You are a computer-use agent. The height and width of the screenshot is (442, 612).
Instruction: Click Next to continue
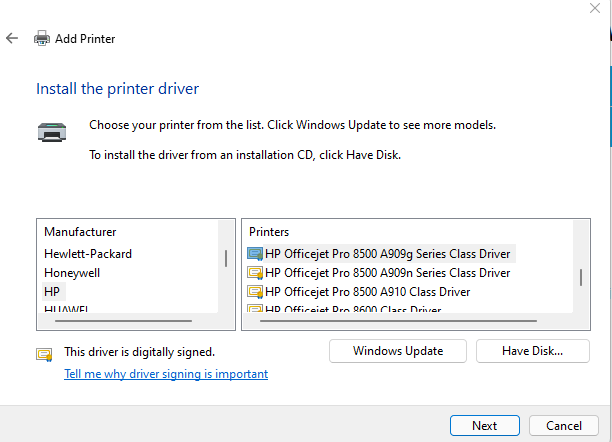(x=484, y=426)
